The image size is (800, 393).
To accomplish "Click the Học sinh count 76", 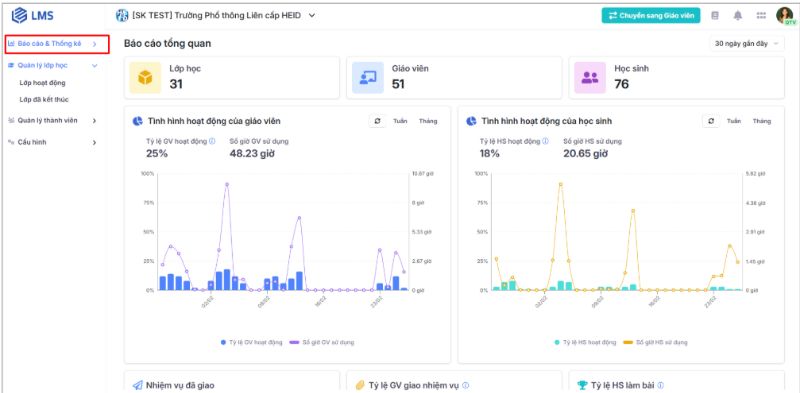I will [621, 84].
